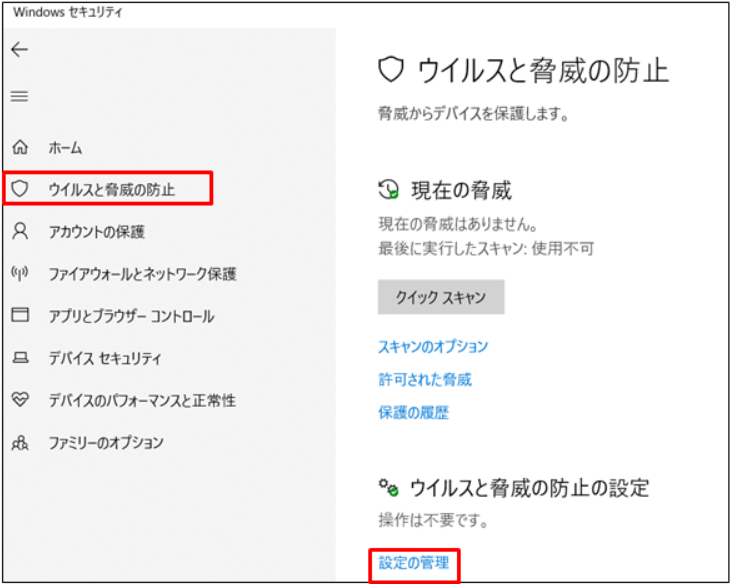Select ホーム in the sidebar

tap(65, 148)
